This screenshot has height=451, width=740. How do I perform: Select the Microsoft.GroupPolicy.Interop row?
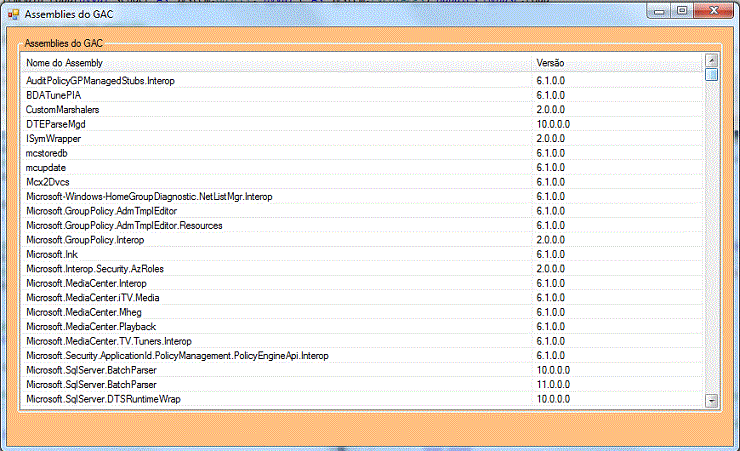pos(362,240)
